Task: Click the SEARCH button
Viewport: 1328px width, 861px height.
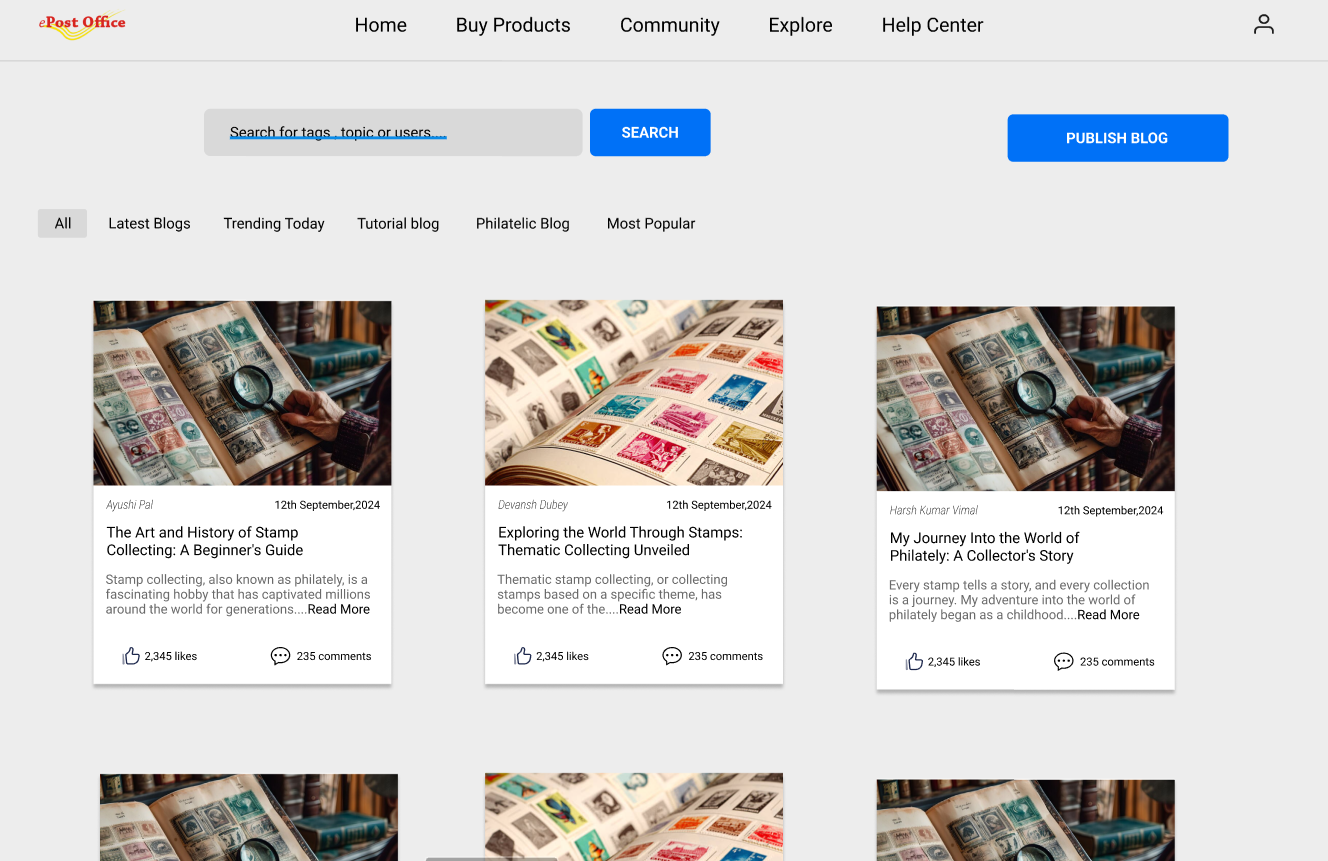Action: coord(650,132)
